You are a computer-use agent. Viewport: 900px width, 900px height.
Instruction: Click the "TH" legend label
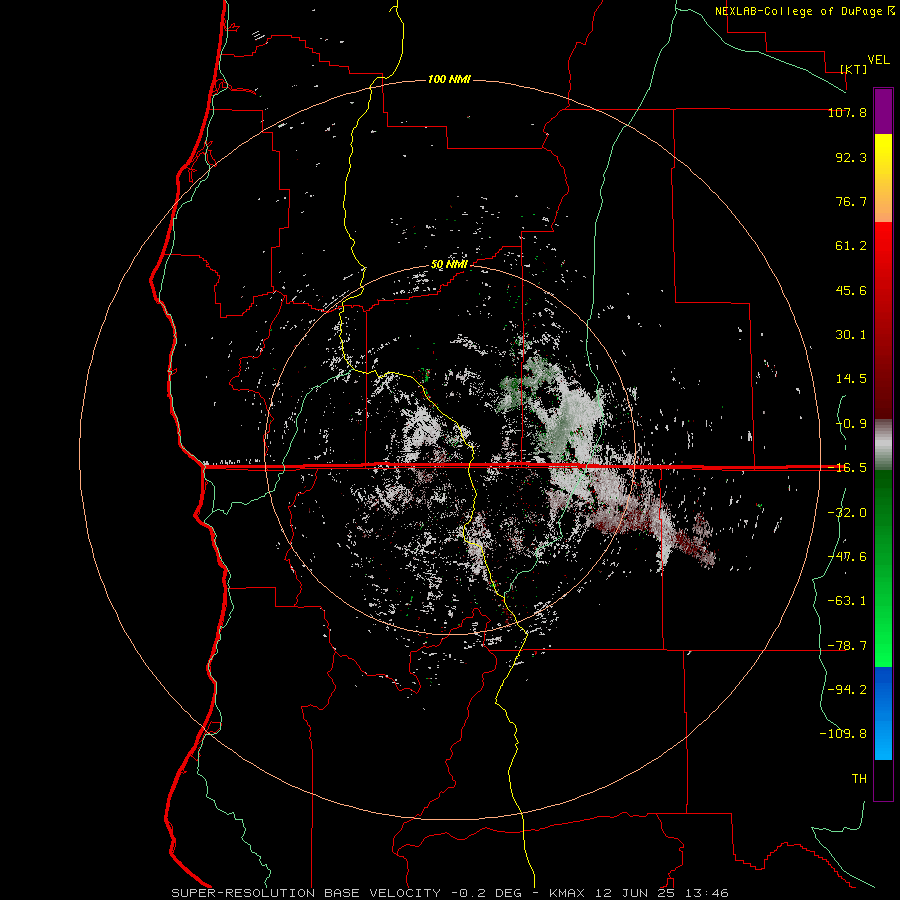click(x=859, y=778)
